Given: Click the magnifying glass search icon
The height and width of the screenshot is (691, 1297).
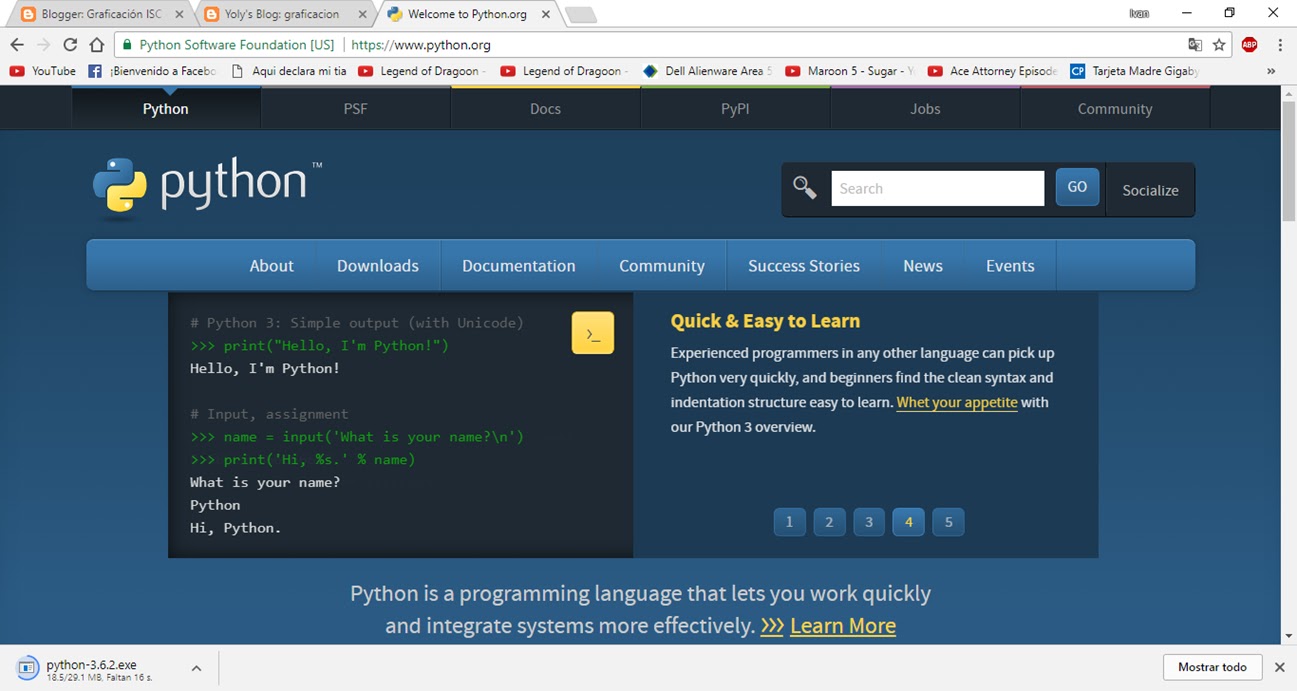Looking at the screenshot, I should [x=805, y=188].
